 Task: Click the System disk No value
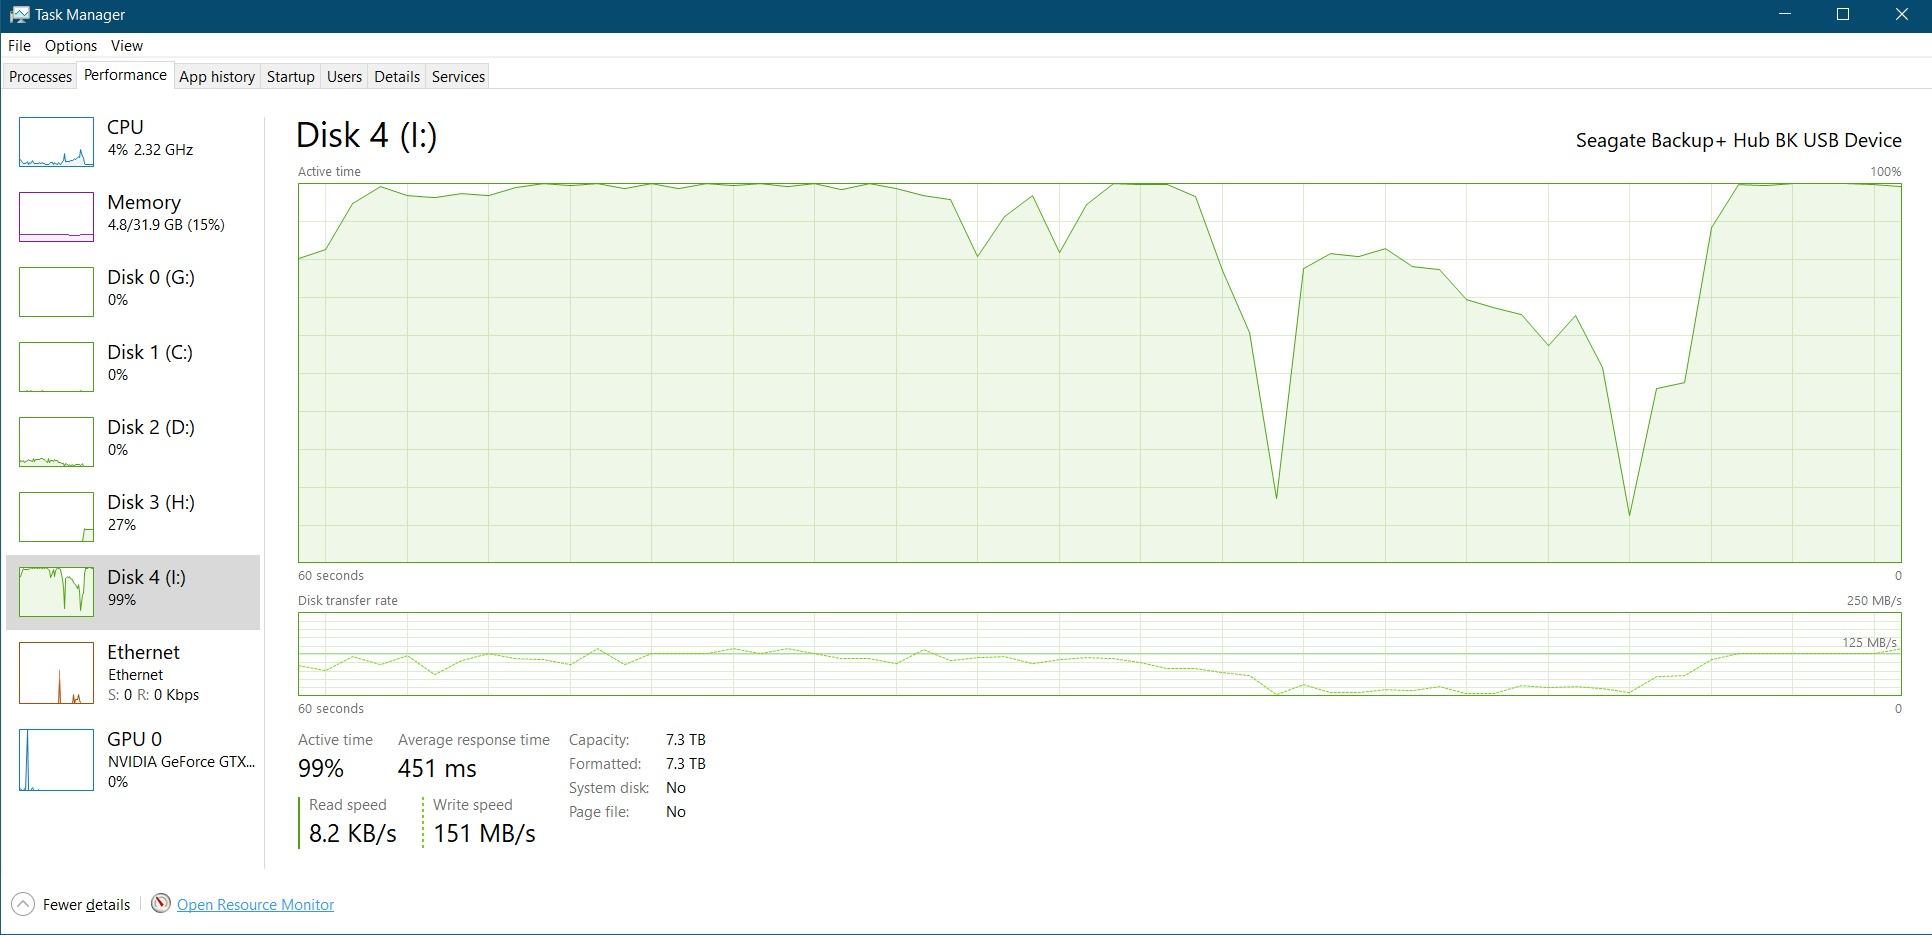(676, 787)
